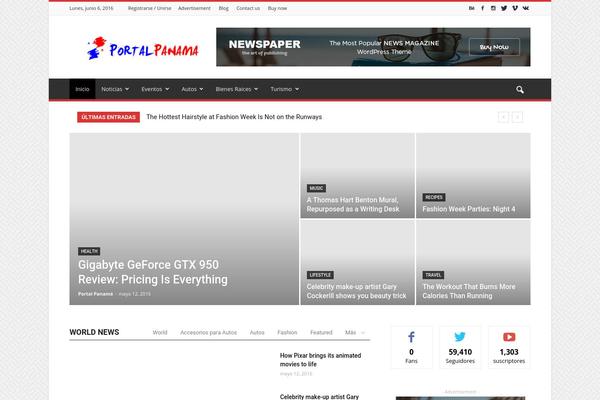Viewport: 600px width, 400px height.
Task: Click the RECIPES category tag
Action: [x=434, y=197]
